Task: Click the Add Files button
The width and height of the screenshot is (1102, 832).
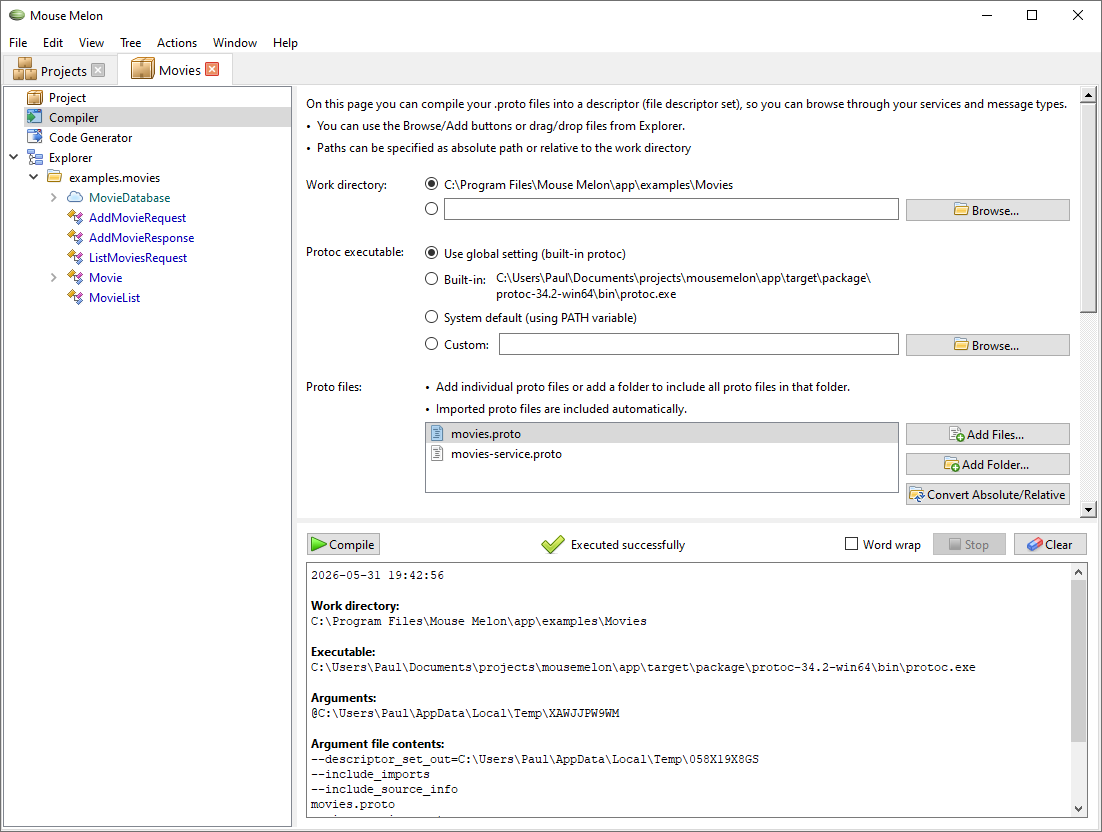Action: pyautogui.click(x=987, y=434)
